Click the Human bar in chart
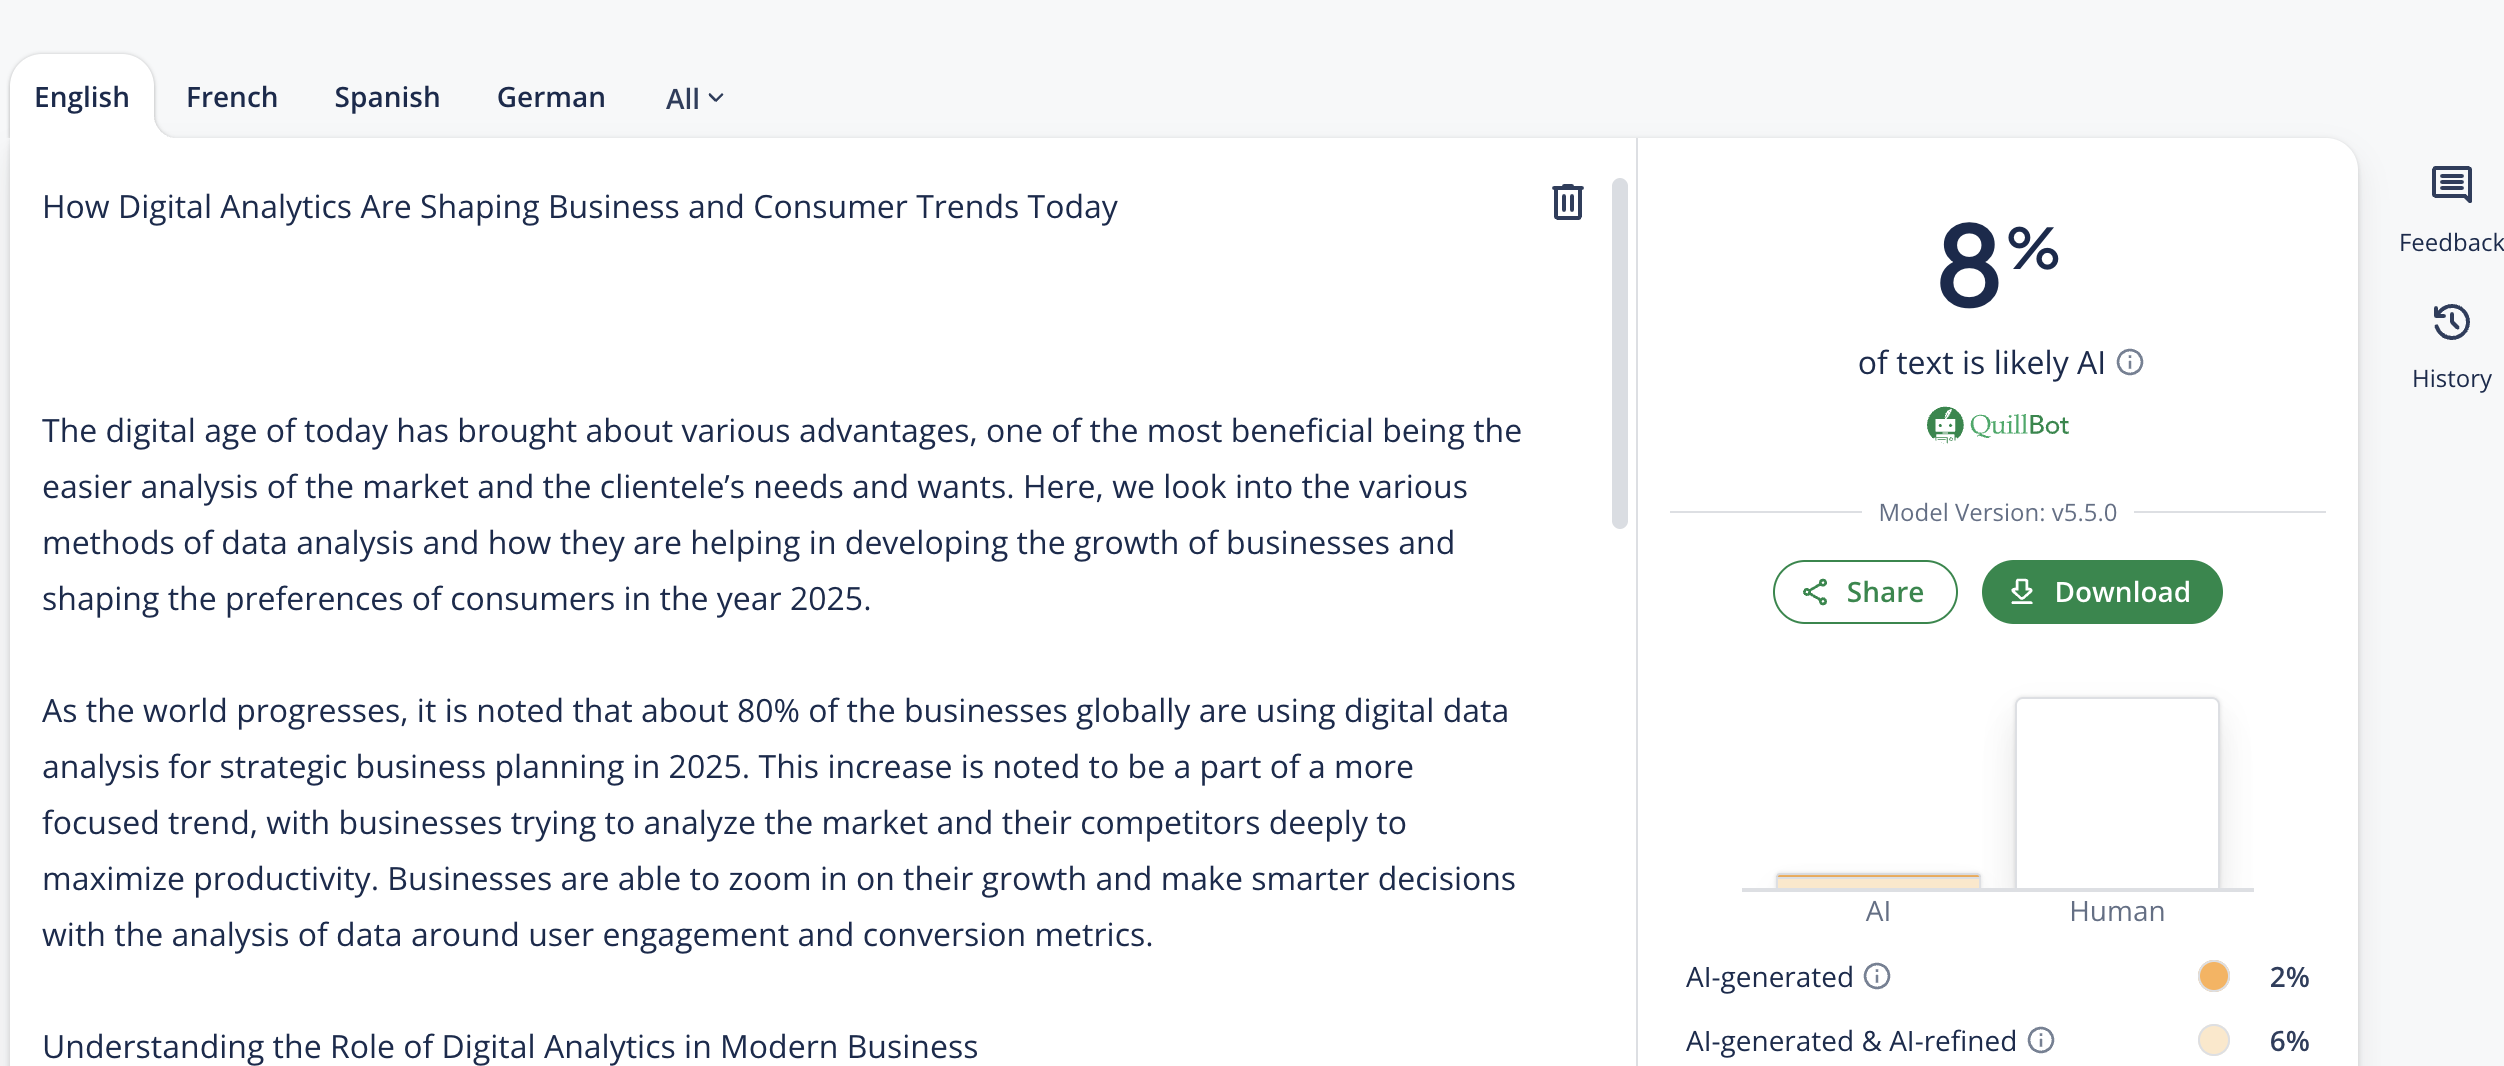The width and height of the screenshot is (2504, 1066). pyautogui.click(x=2116, y=792)
